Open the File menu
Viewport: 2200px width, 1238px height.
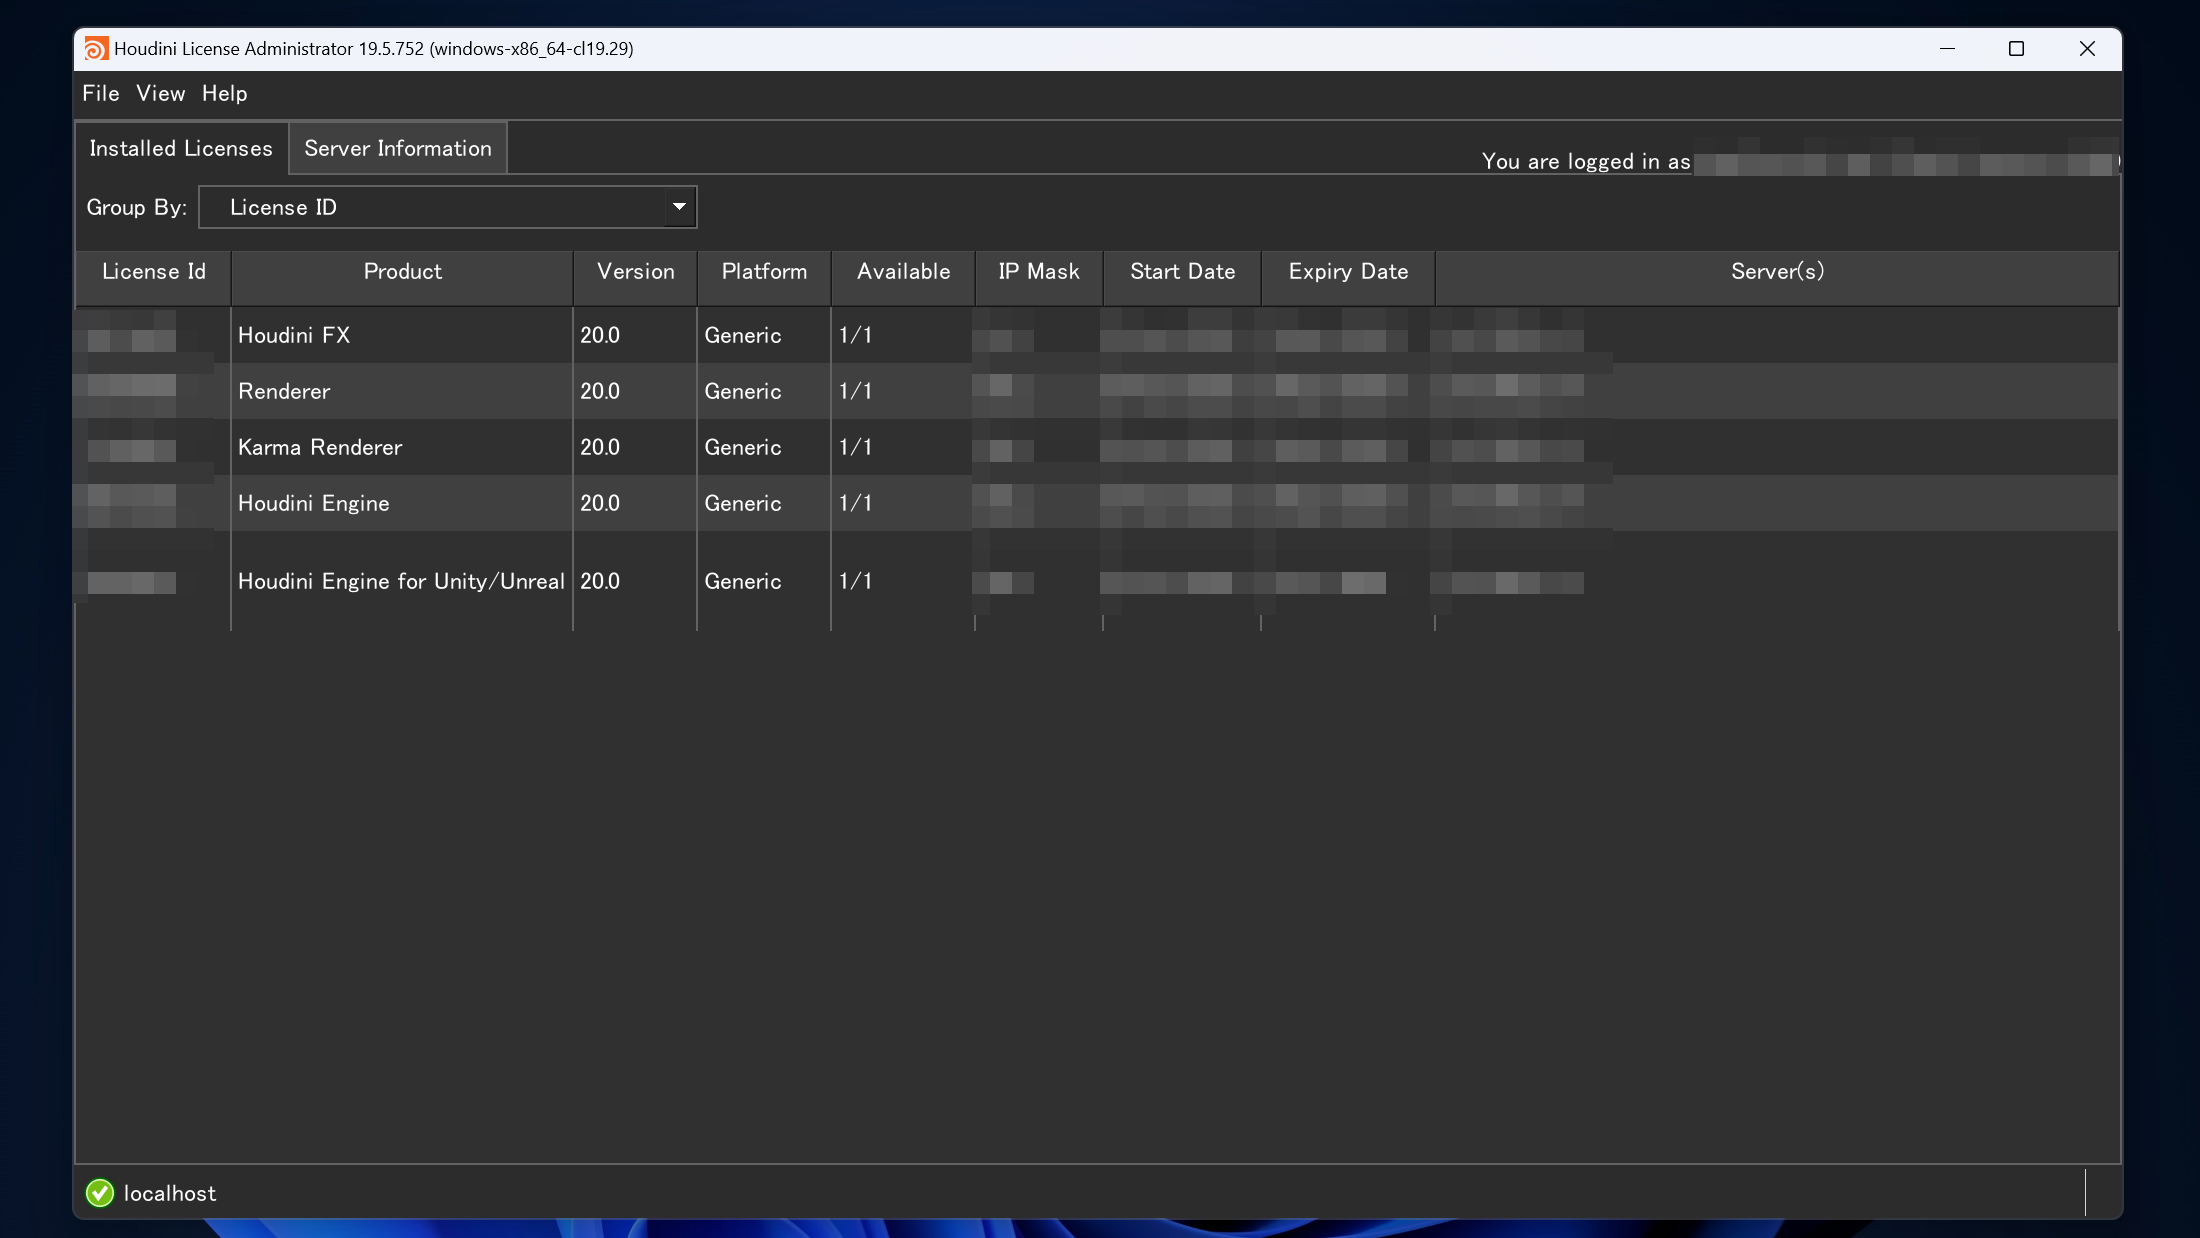[100, 94]
